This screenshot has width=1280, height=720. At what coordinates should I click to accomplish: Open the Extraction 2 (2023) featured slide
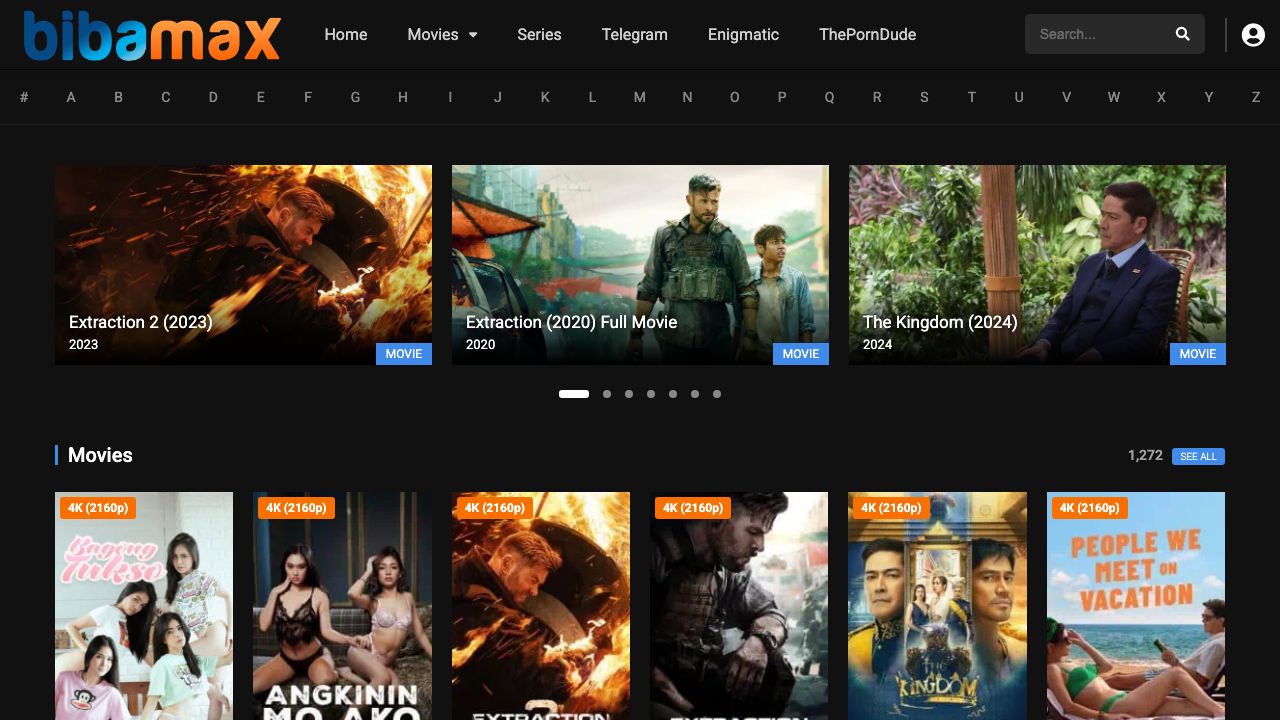coord(243,265)
